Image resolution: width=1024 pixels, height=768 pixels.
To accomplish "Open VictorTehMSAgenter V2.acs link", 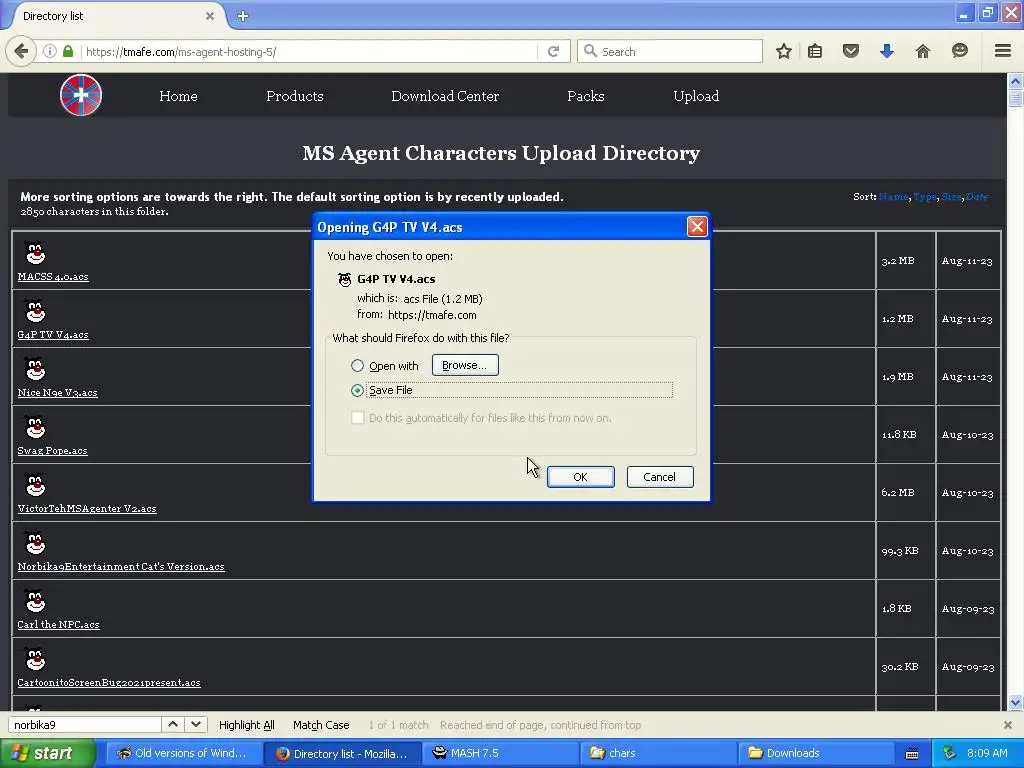I will [87, 508].
